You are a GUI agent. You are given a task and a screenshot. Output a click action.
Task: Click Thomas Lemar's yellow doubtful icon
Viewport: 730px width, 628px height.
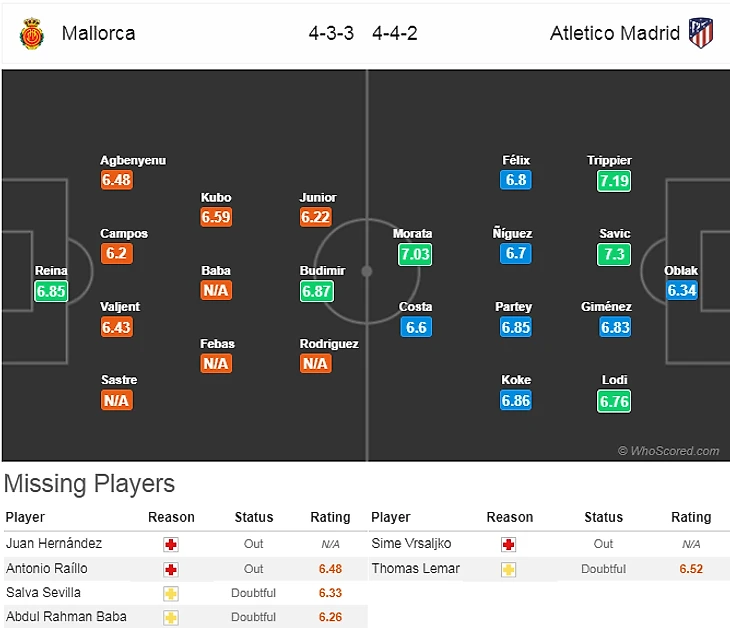point(509,568)
